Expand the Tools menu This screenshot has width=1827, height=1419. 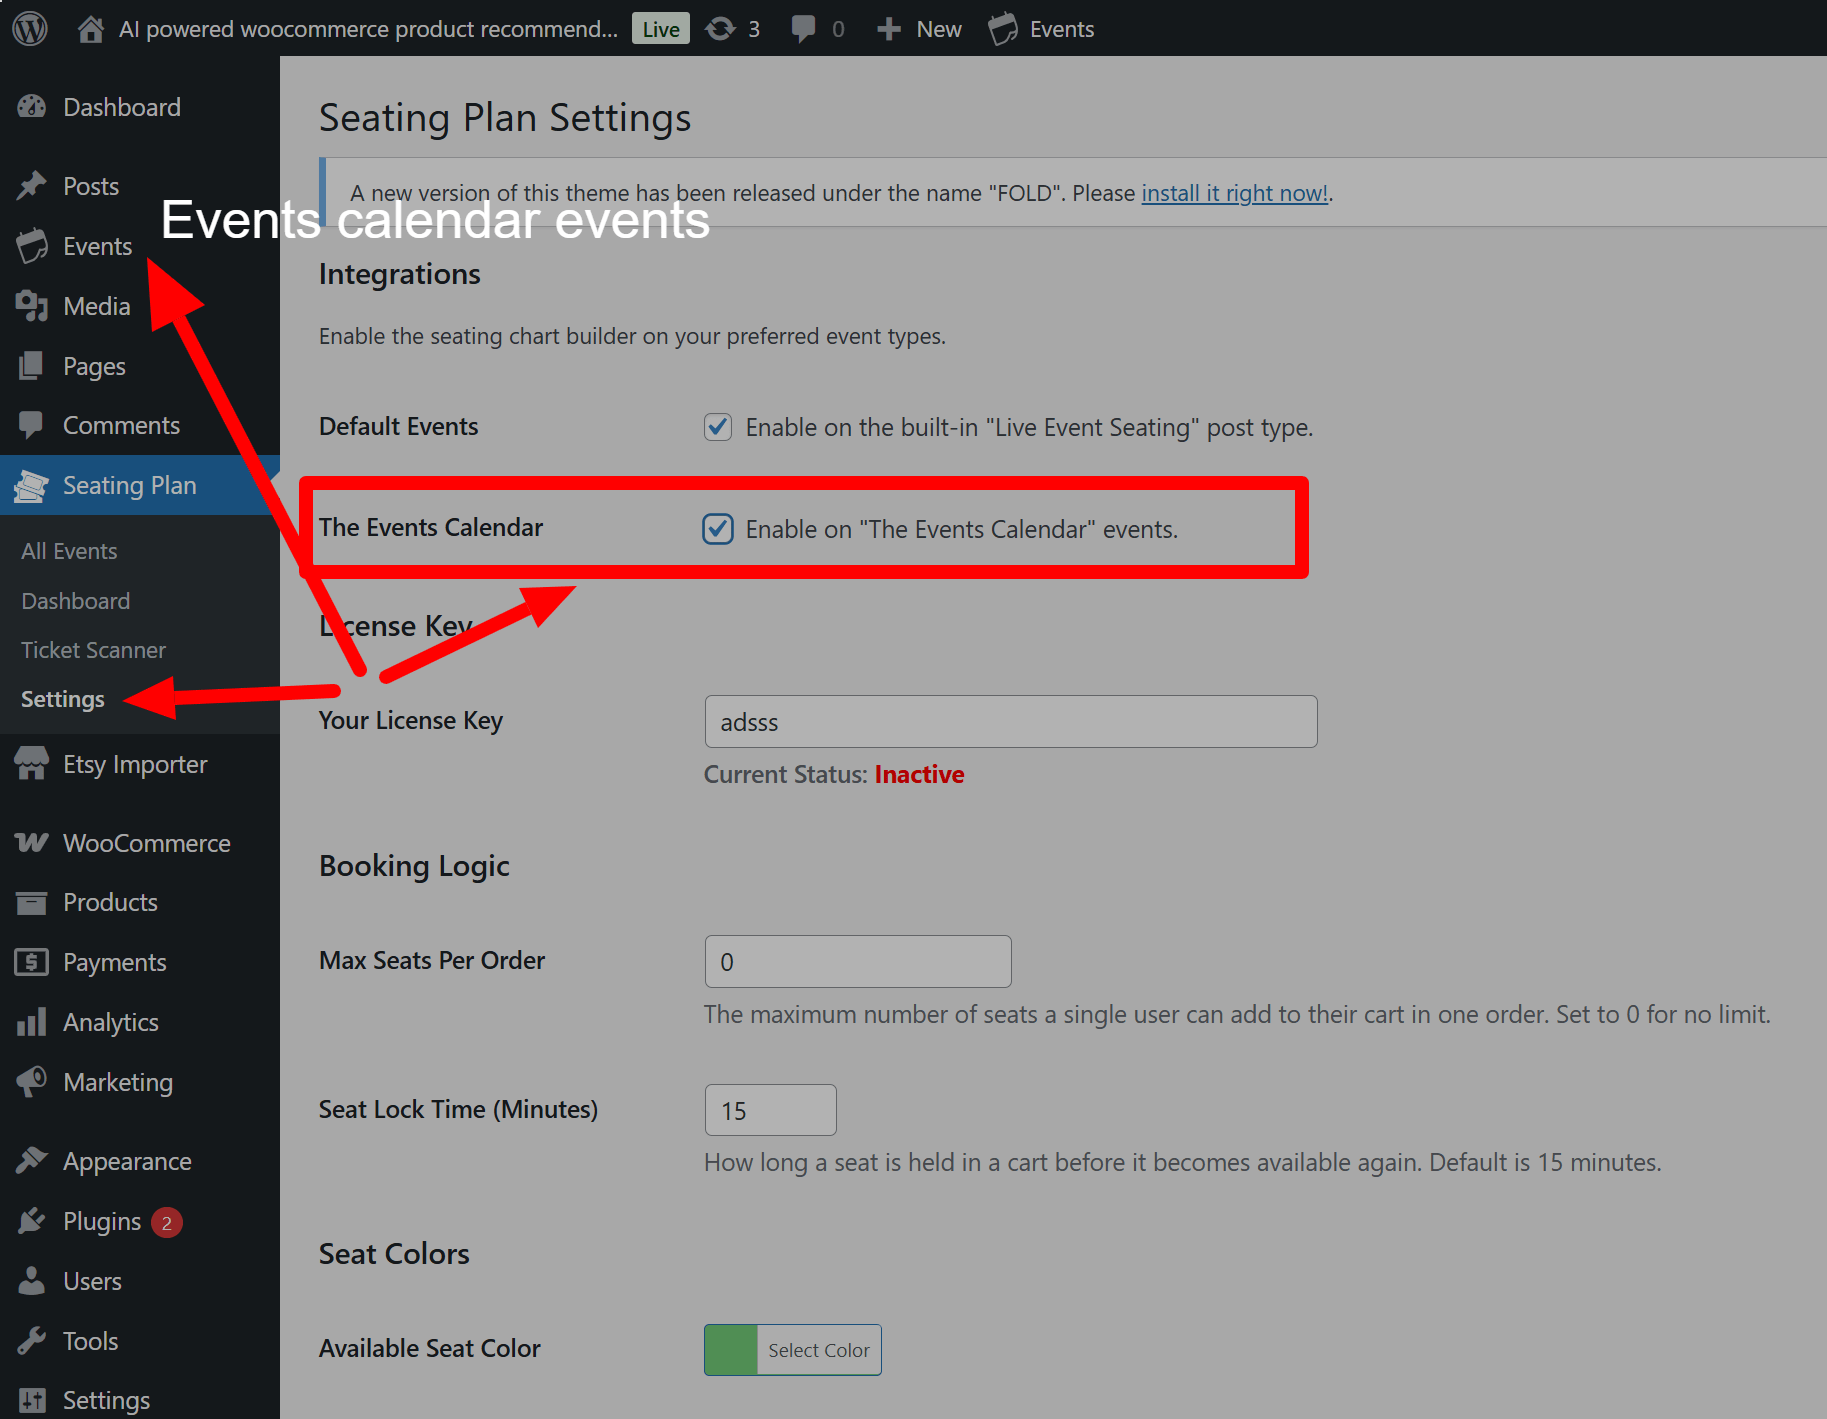click(x=89, y=1340)
